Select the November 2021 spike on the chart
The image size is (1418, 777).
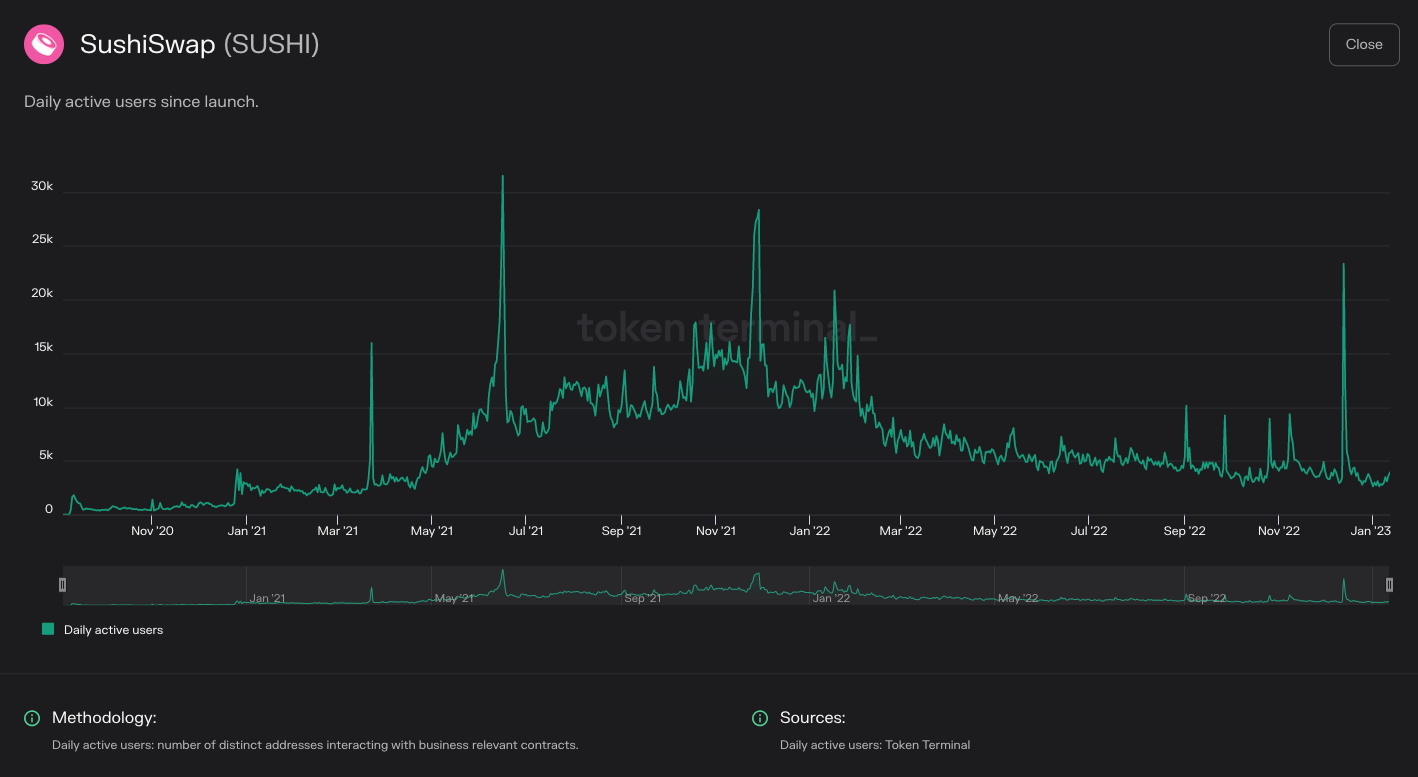[758, 212]
